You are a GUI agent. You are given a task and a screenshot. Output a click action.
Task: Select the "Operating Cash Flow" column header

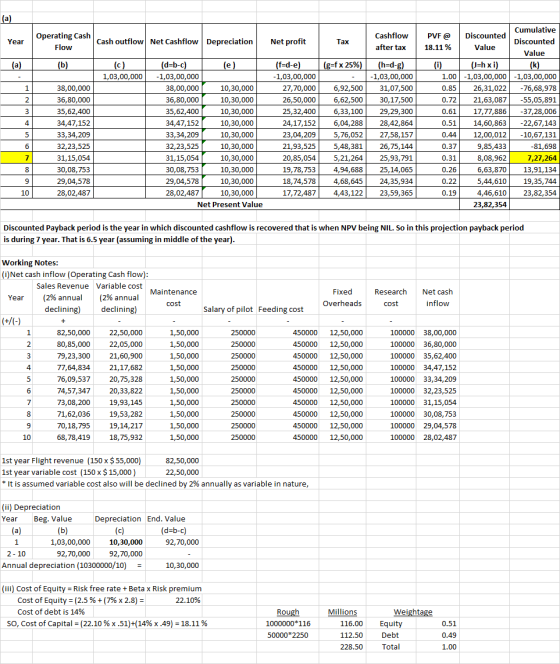click(x=63, y=42)
